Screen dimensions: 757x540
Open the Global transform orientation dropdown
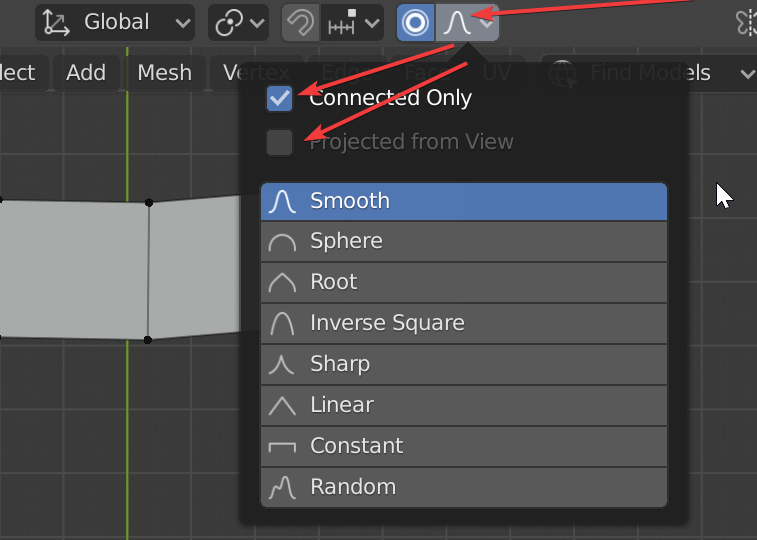tap(115, 23)
